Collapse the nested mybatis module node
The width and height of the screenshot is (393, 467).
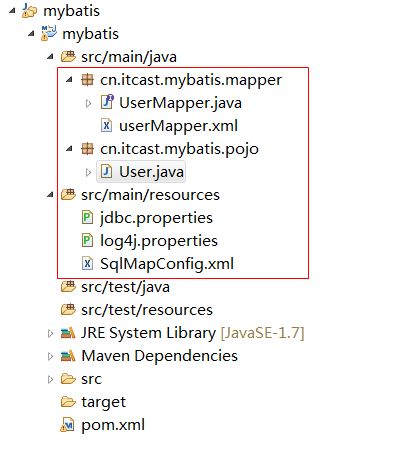(x=31, y=34)
